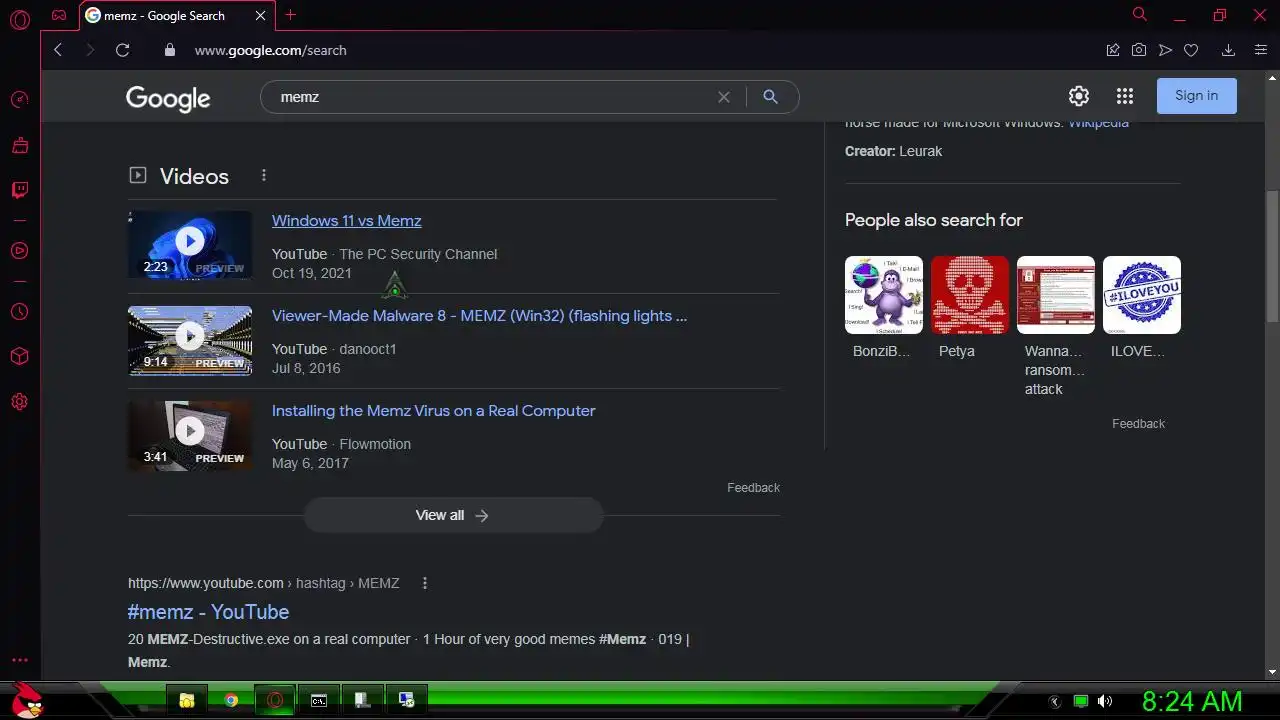
Task: Click the 8:24 AM taskbar clock
Action: (1192, 701)
